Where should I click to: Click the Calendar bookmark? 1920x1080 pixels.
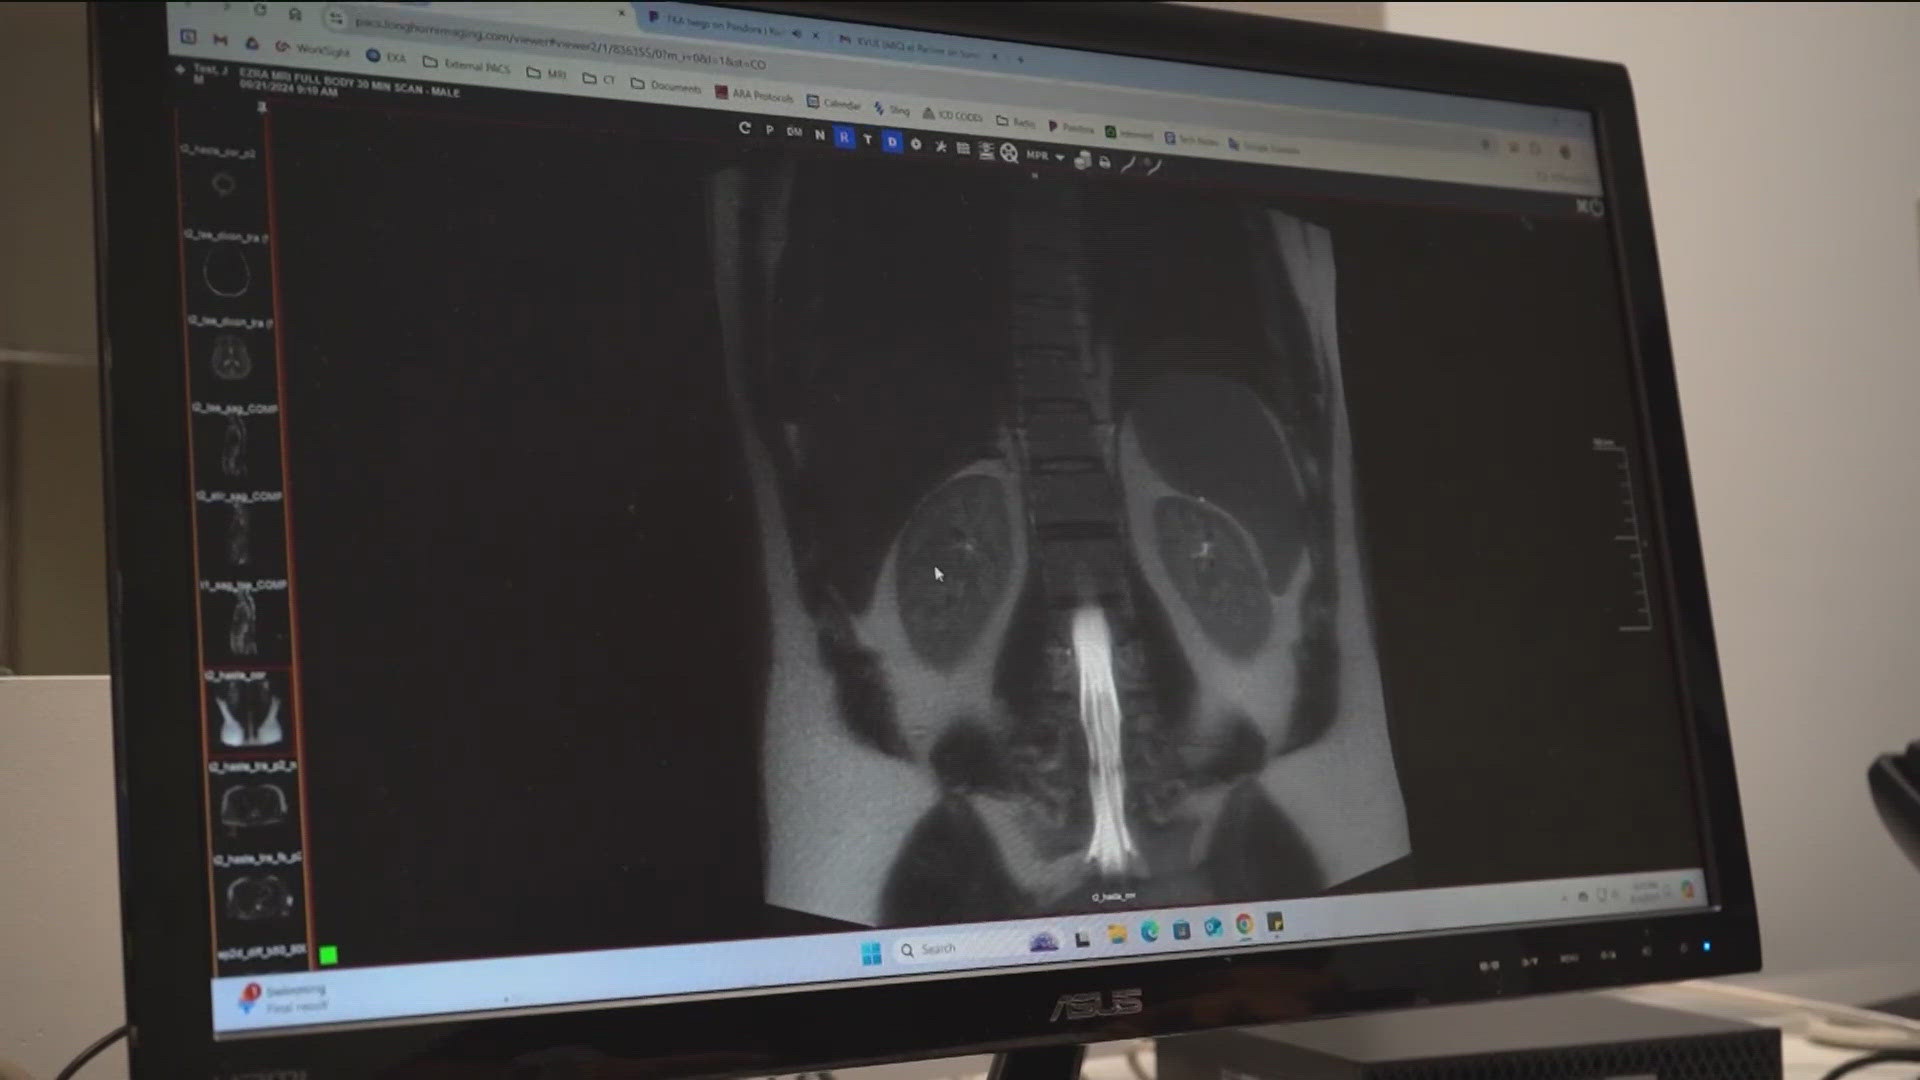pos(834,103)
